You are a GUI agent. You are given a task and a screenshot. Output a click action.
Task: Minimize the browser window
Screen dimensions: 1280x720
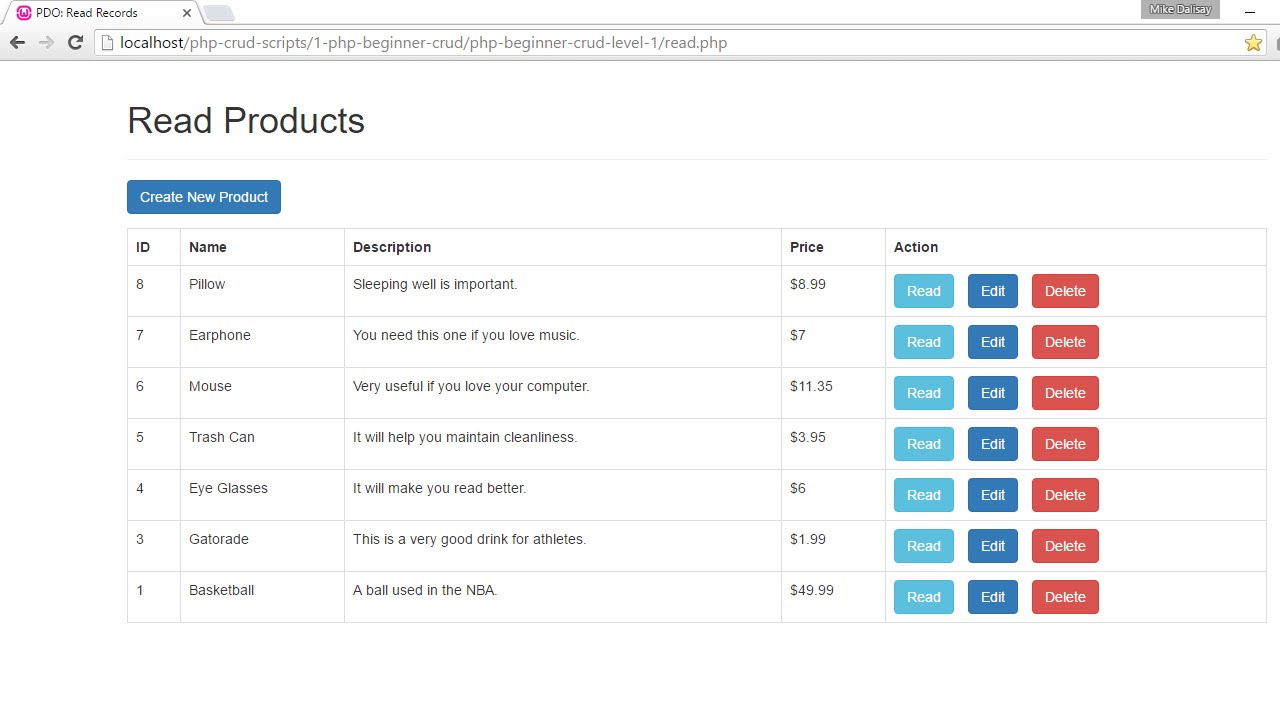1250,12
